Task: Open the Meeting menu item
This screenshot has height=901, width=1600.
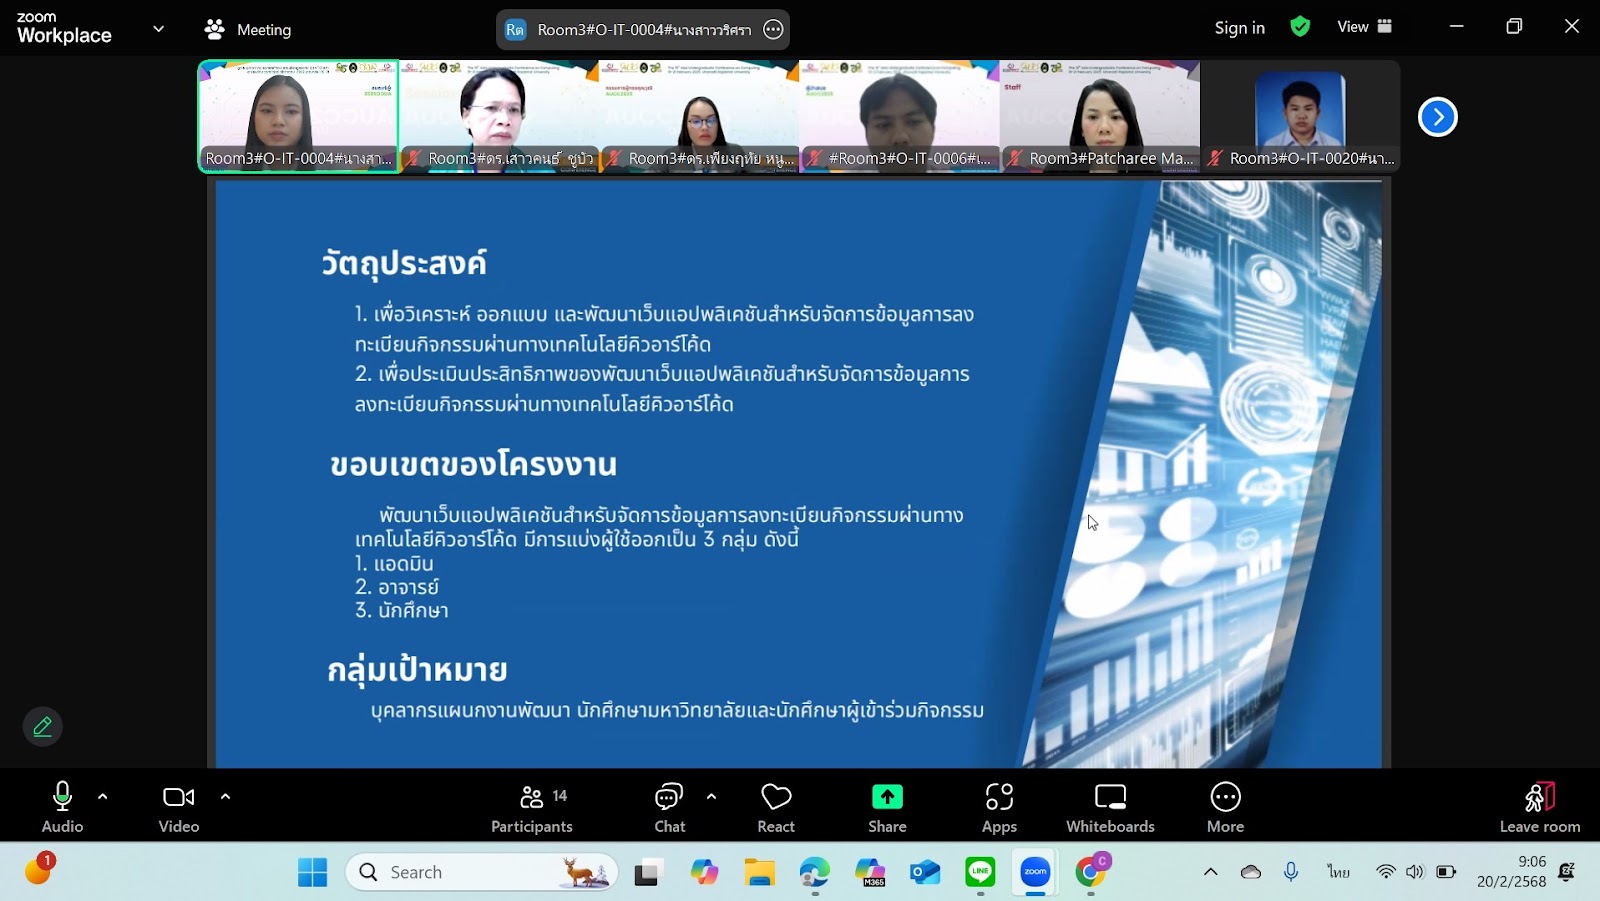Action: (248, 30)
